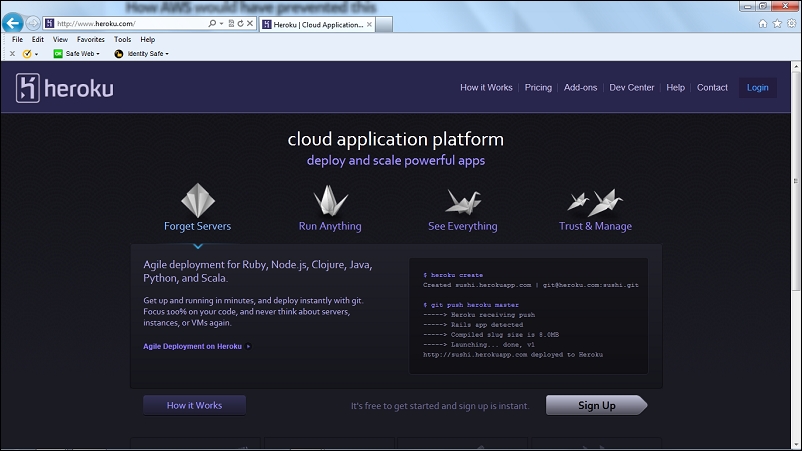The image size is (802, 451).
Task: Stop loading with the X icon in address bar
Action: [250, 24]
